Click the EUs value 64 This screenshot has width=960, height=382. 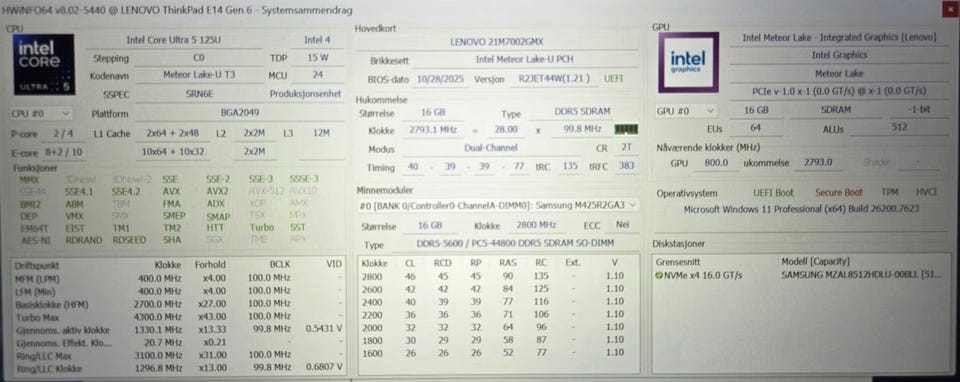[x=755, y=128]
